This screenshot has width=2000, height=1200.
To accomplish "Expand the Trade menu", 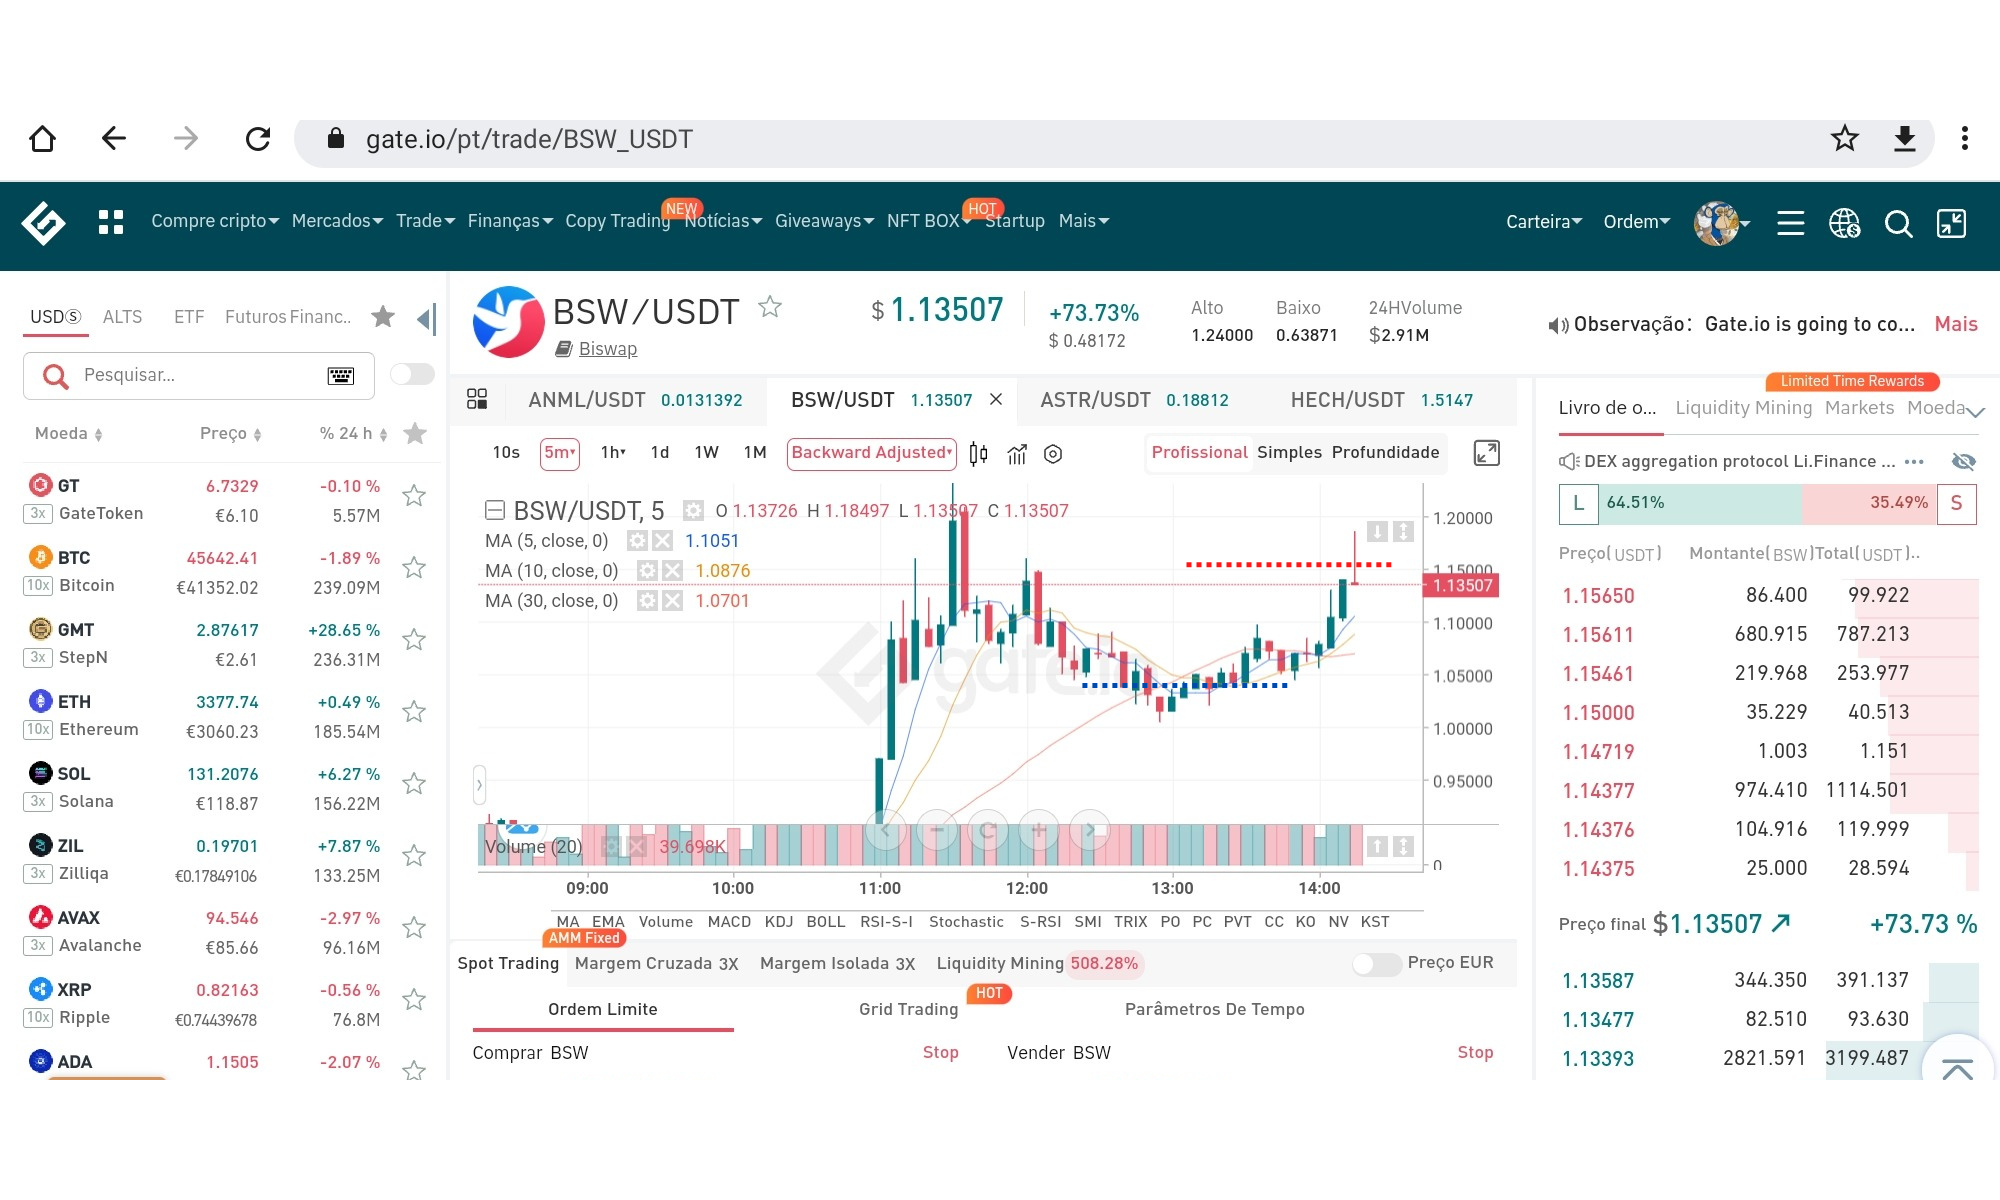I will pyautogui.click(x=425, y=221).
